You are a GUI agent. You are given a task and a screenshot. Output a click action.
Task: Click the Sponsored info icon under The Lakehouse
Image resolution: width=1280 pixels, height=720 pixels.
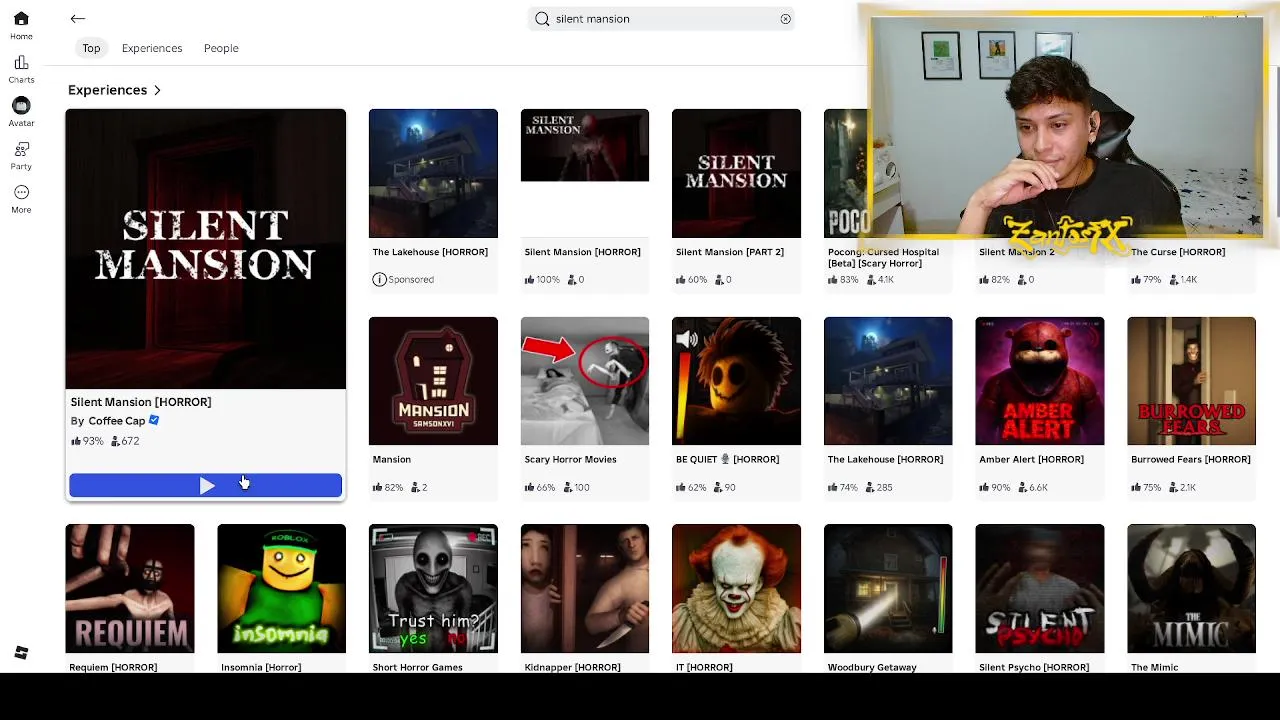pos(379,279)
